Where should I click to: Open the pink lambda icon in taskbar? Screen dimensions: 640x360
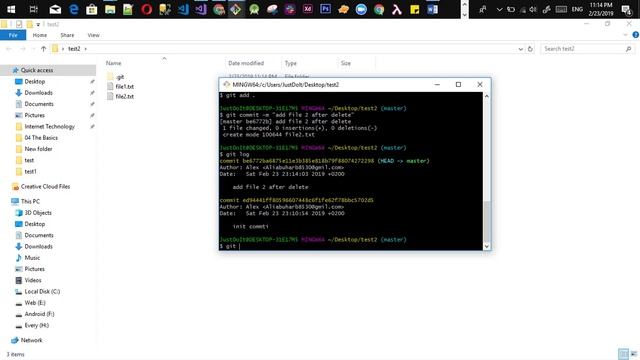coord(397,9)
